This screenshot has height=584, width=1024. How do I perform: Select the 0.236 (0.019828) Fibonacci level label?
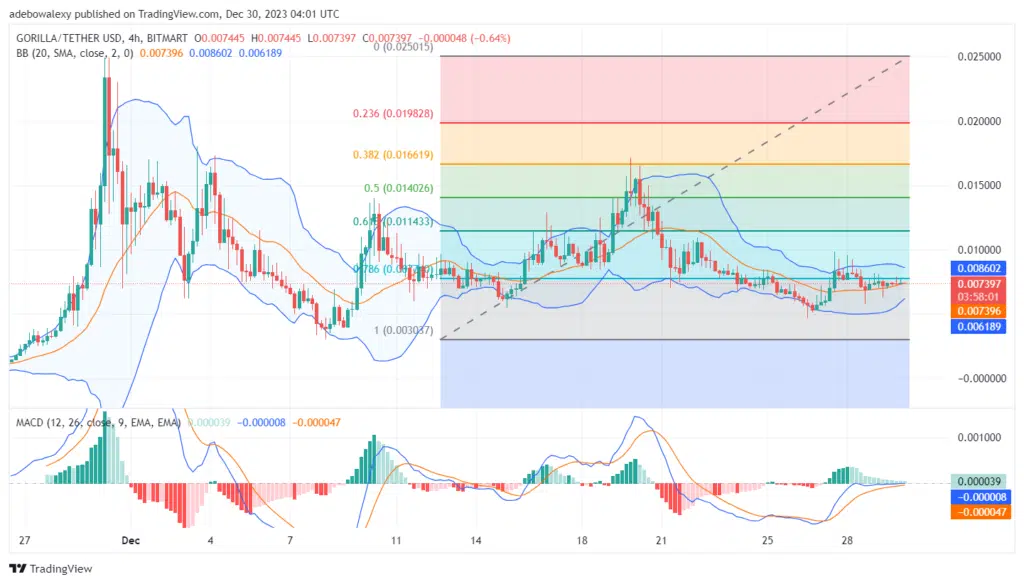[x=393, y=114]
